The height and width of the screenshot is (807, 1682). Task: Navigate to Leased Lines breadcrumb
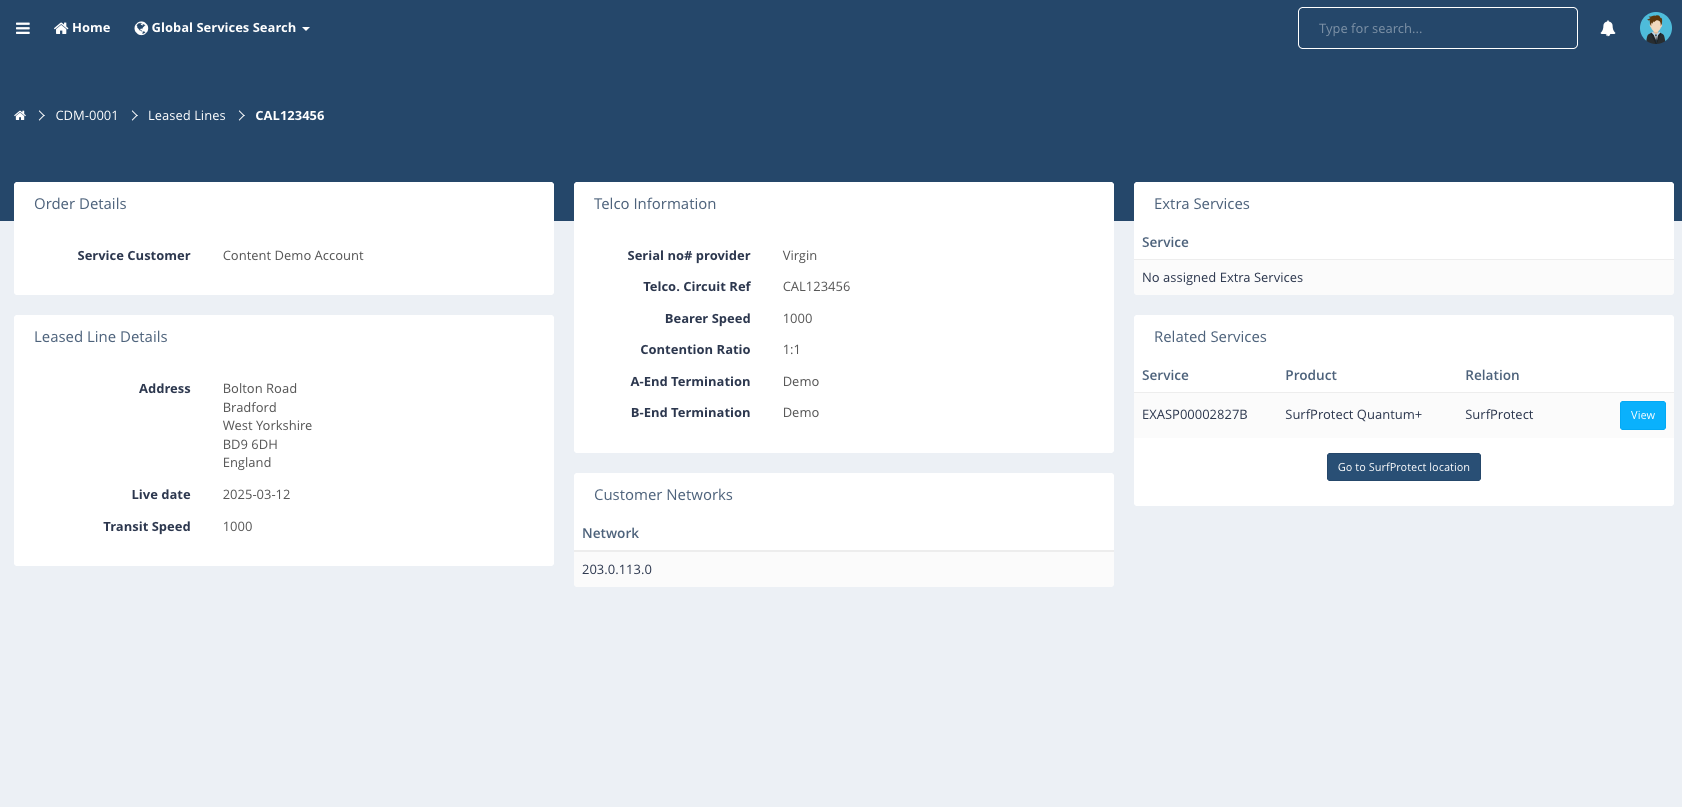[x=187, y=116]
